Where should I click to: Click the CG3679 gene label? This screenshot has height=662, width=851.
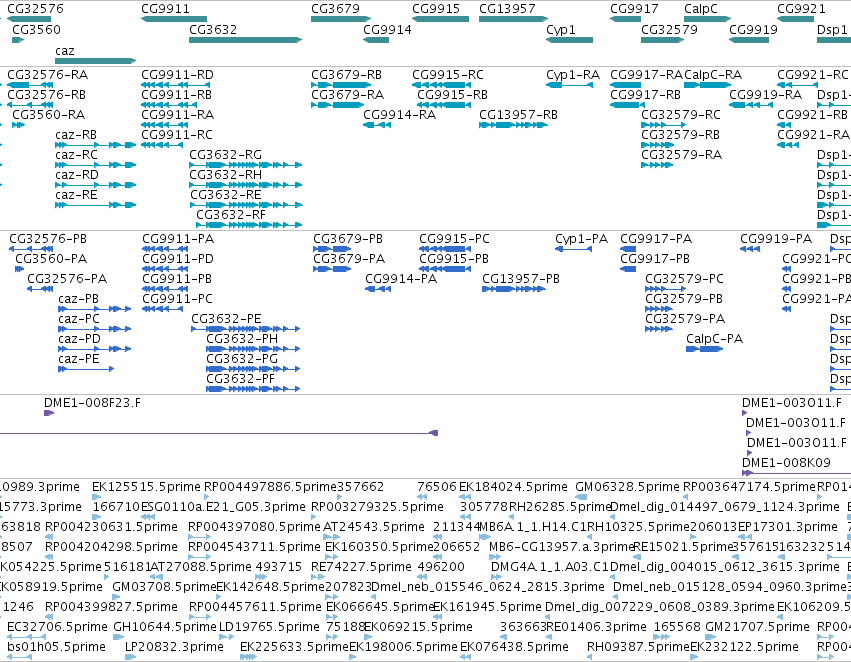[335, 9]
